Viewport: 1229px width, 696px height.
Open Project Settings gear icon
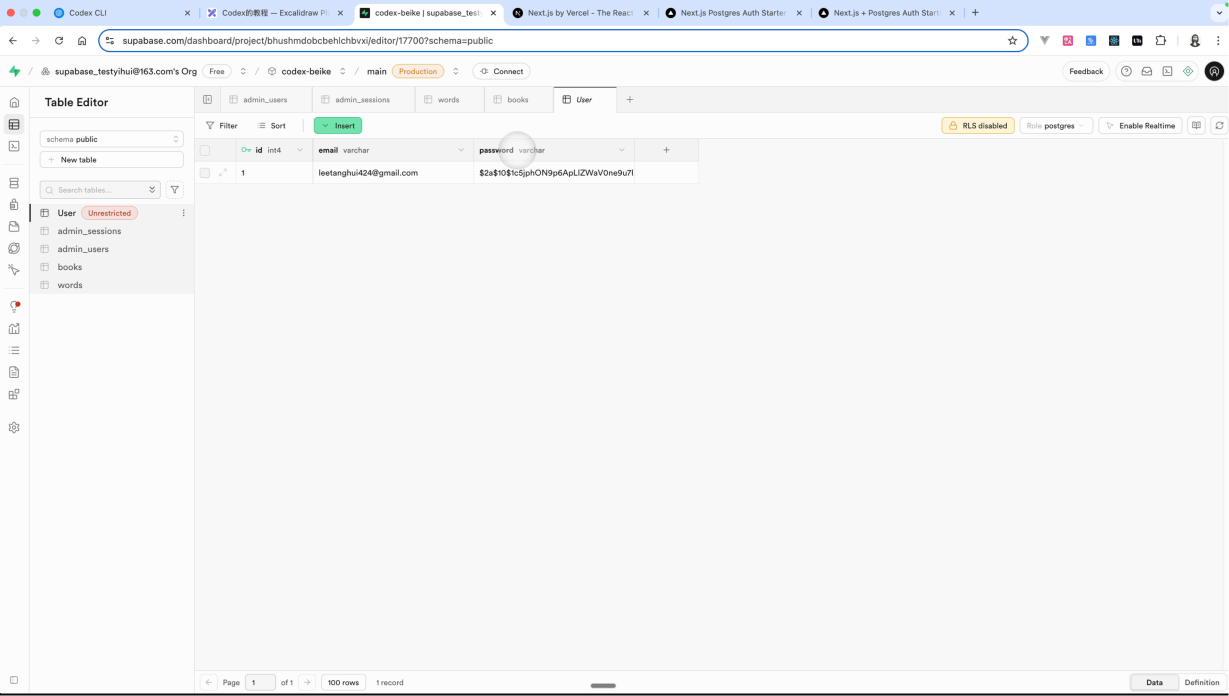point(14,427)
